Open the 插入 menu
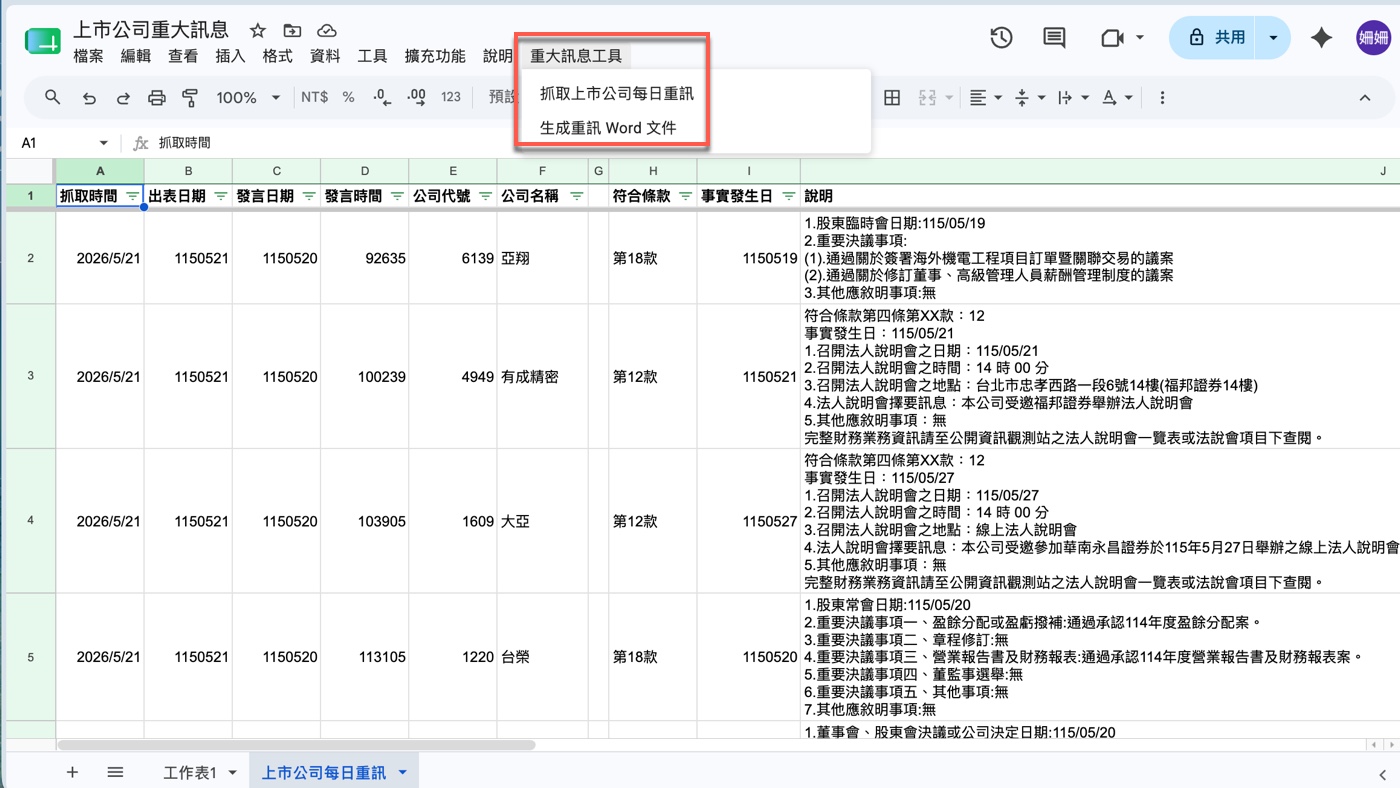The image size is (1400, 788). point(230,56)
